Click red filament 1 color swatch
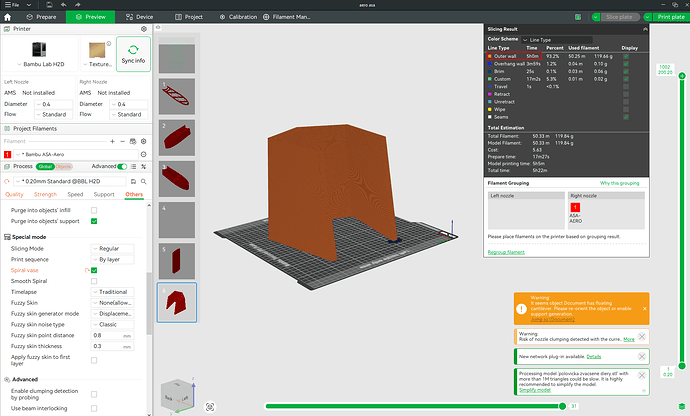 coord(7,155)
